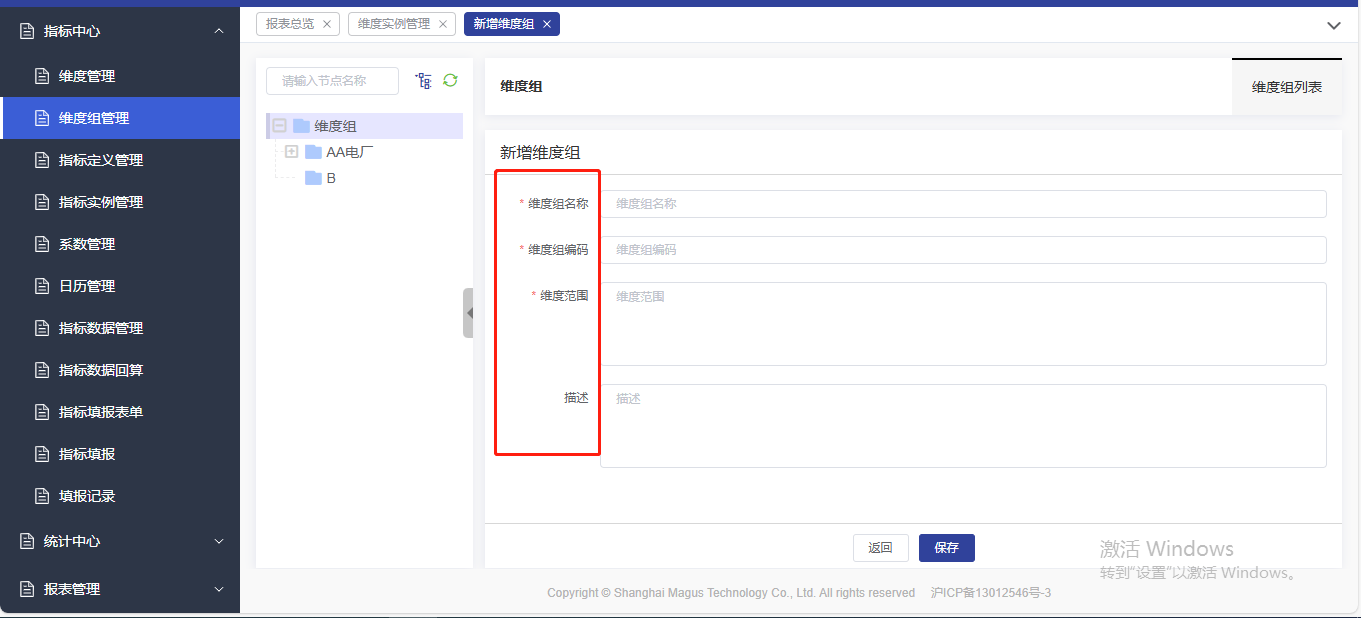1361x618 pixels.
Task: Open the tab list dropdown chevron at top right
Action: pyautogui.click(x=1333, y=25)
